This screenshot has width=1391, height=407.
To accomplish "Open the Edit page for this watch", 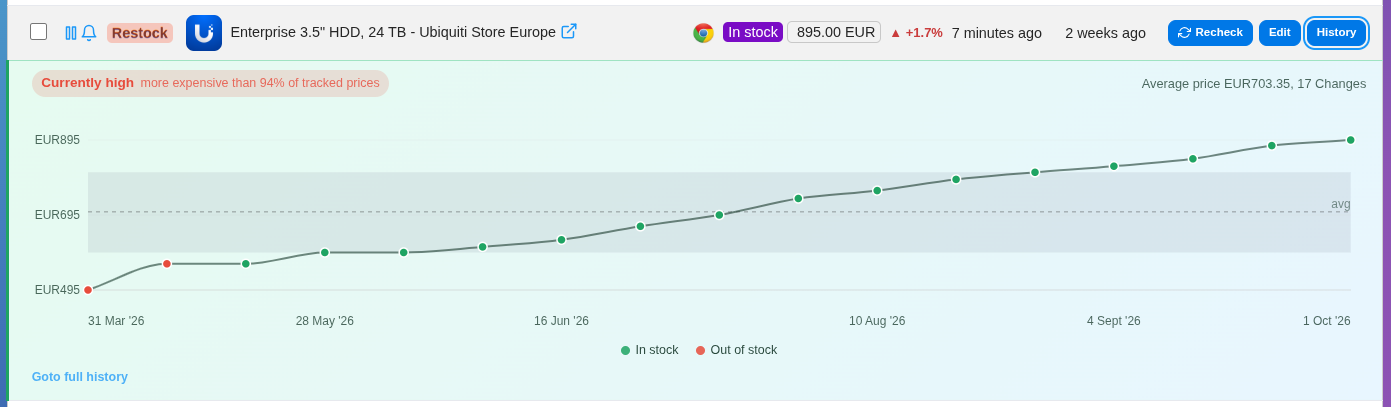I will point(1280,33).
